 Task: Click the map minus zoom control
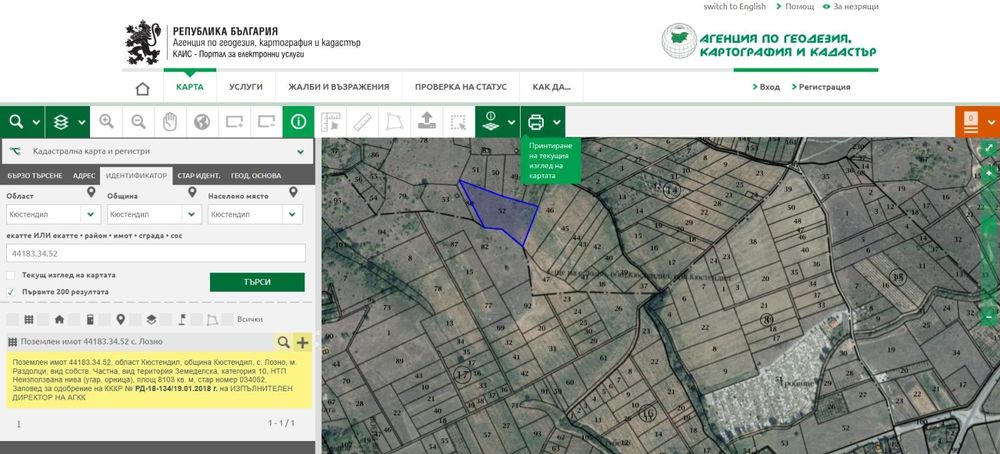tap(989, 316)
